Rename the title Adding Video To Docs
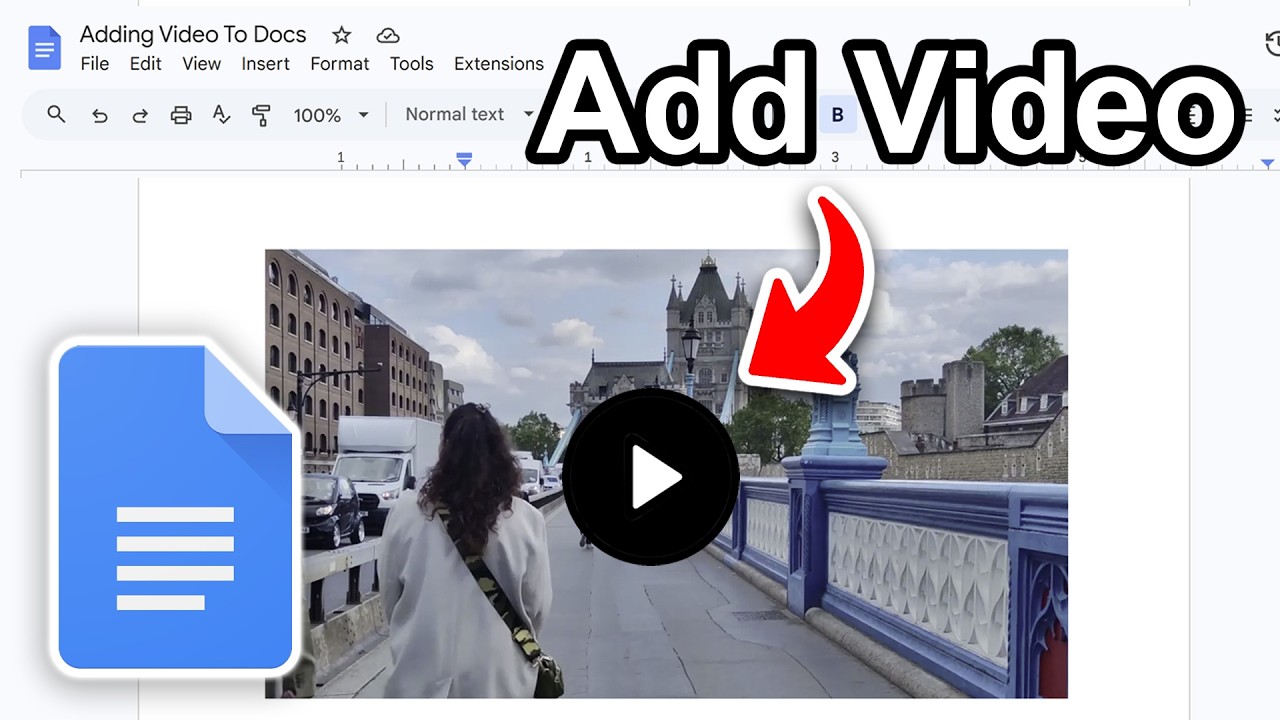The height and width of the screenshot is (720, 1280). (x=193, y=34)
